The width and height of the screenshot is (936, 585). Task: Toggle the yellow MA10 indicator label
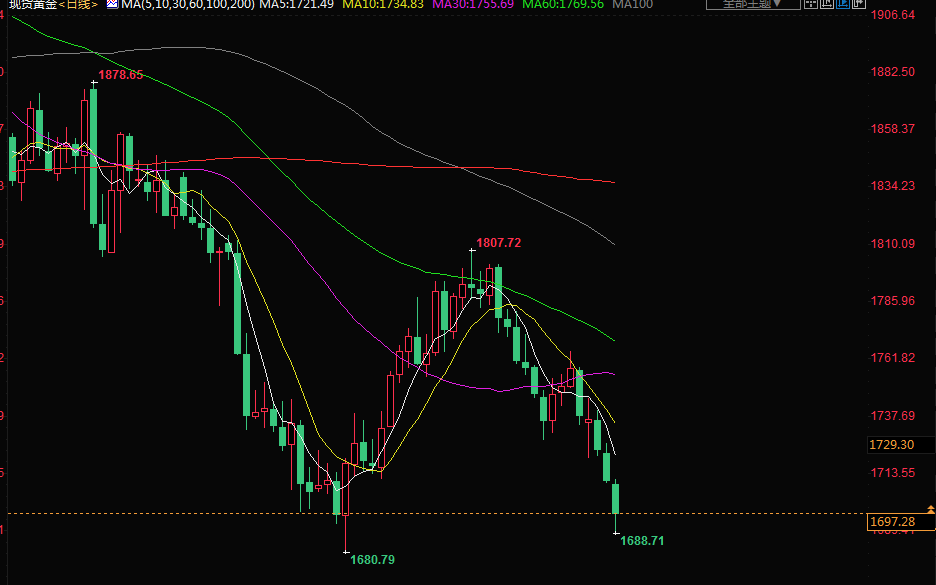[383, 5]
